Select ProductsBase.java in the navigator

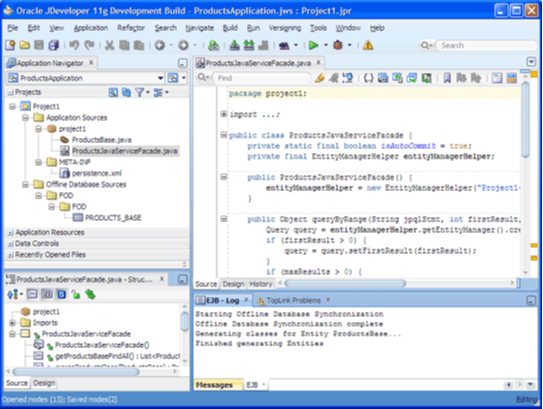point(101,140)
